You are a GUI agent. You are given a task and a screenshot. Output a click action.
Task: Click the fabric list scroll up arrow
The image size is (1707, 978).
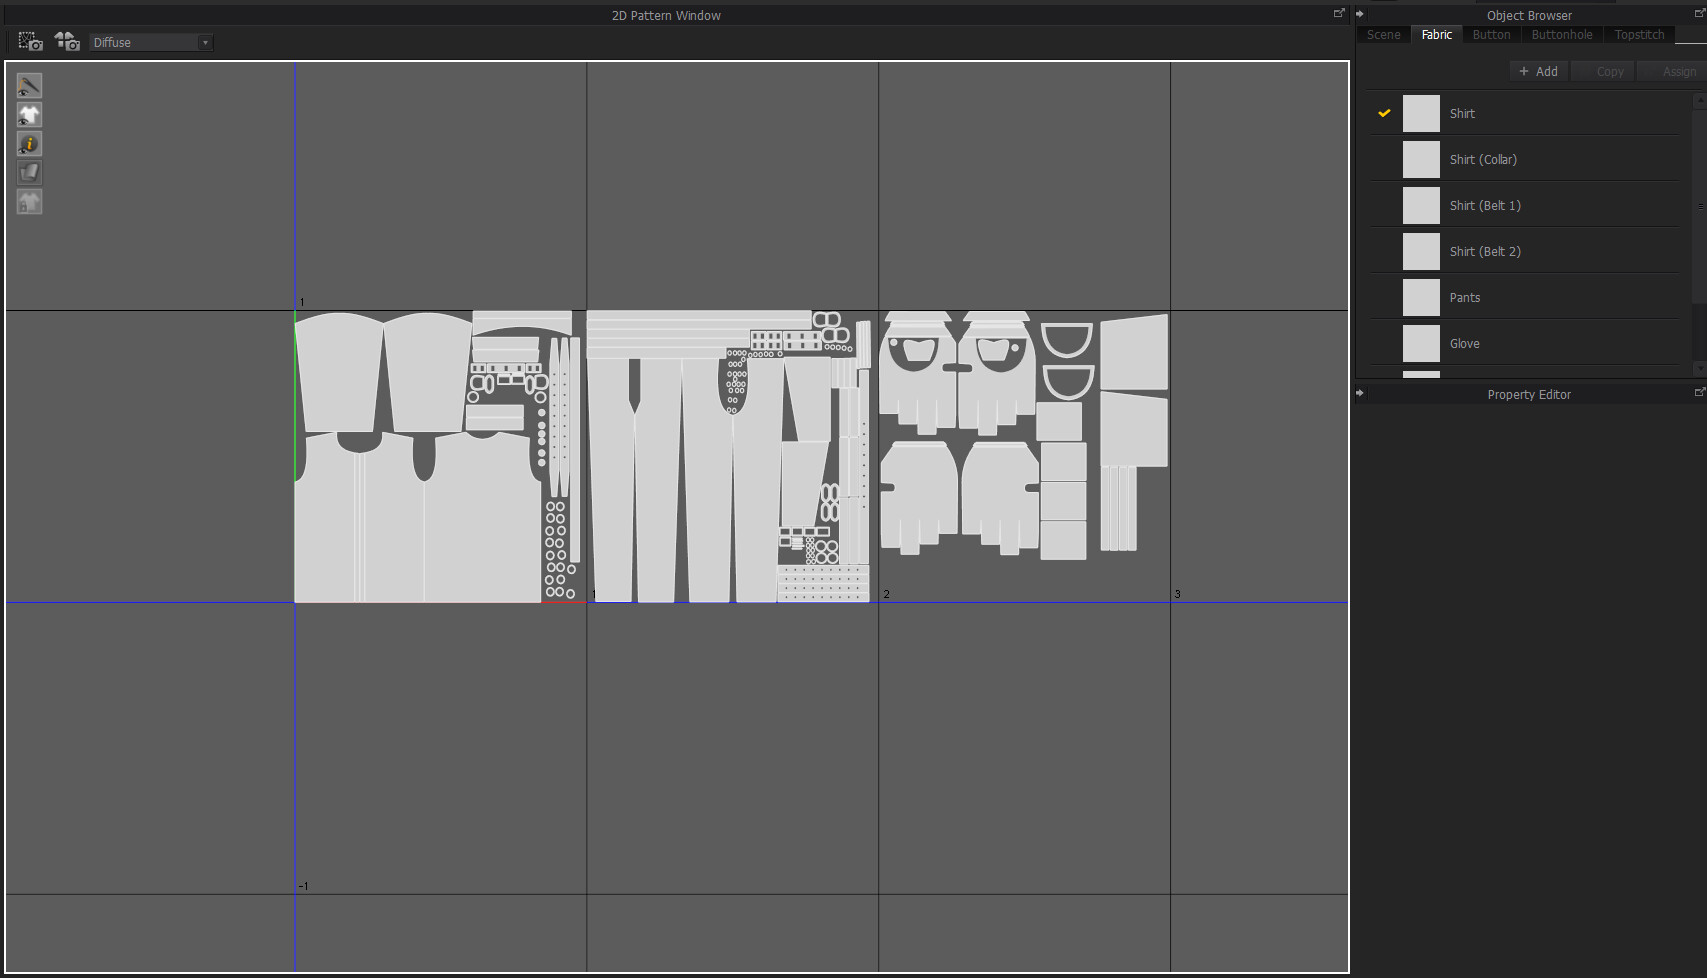pos(1699,100)
